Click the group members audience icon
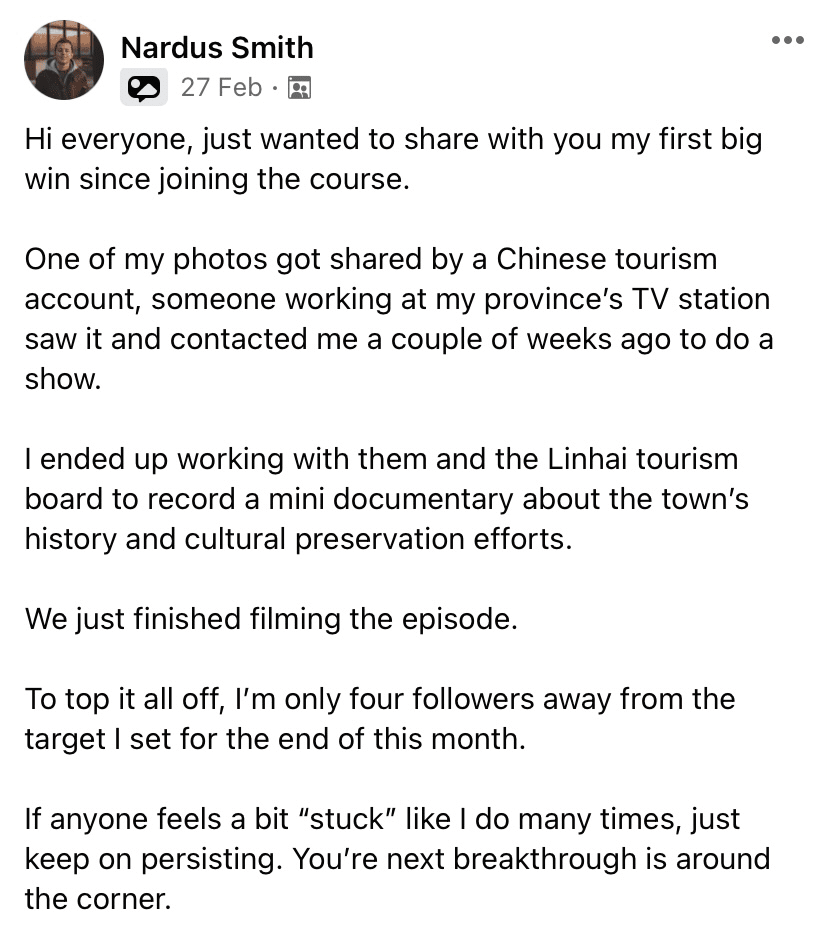The width and height of the screenshot is (827, 927). [x=299, y=88]
